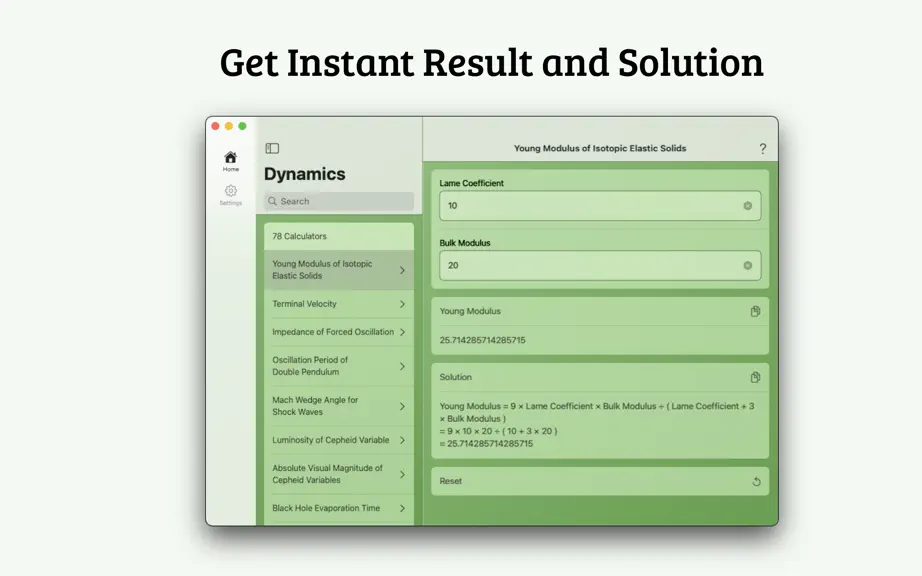Open the help question mark icon
Viewport: 922px width, 576px height.
763,149
